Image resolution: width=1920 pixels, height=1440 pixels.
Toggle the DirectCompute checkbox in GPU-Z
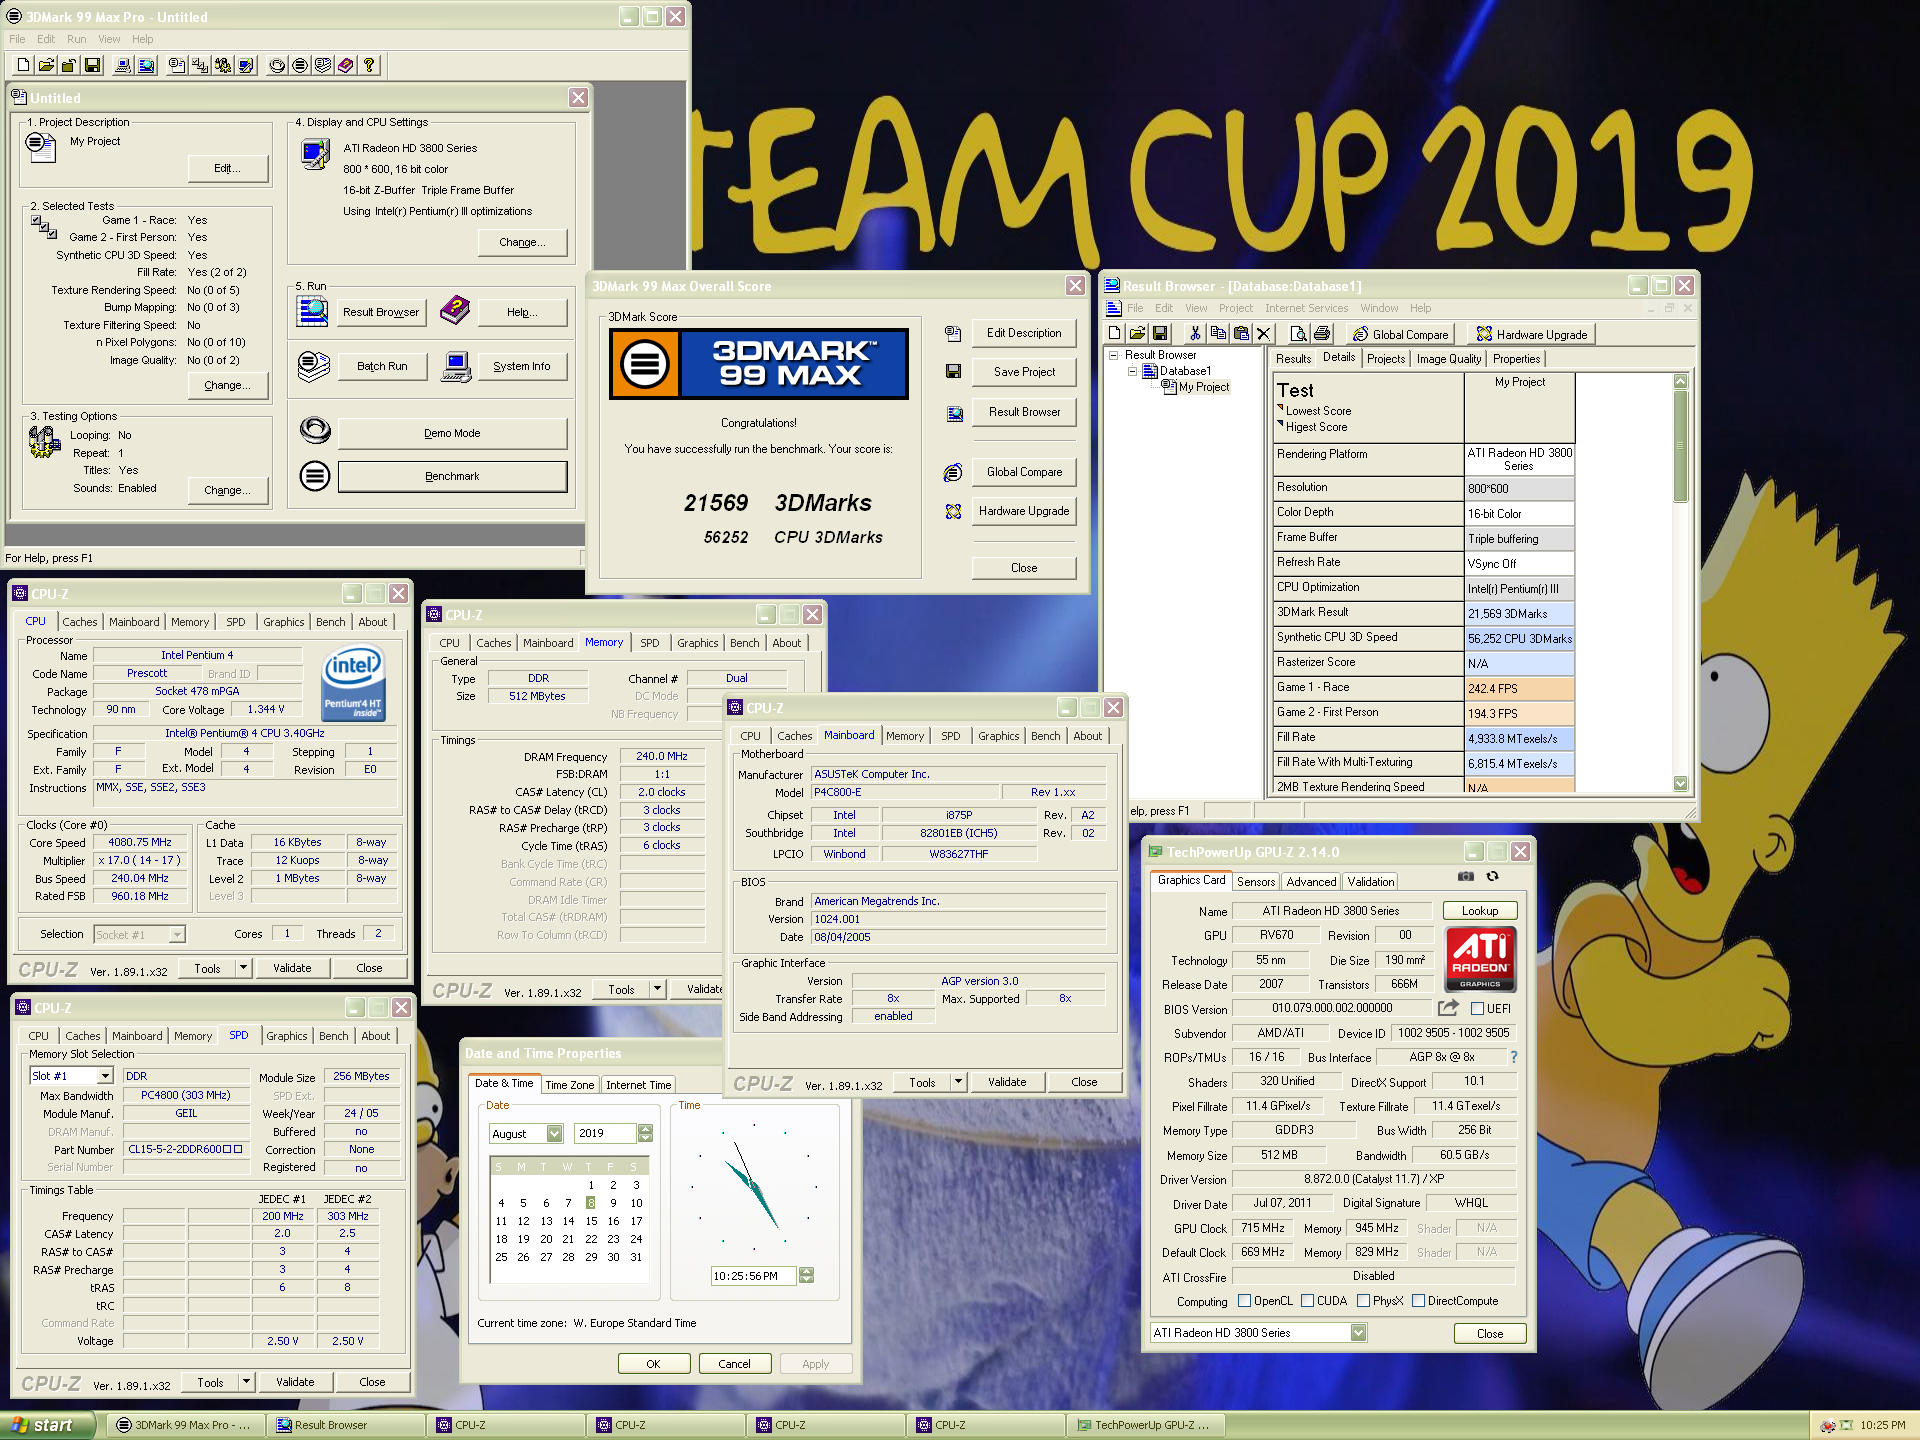pyautogui.click(x=1418, y=1301)
